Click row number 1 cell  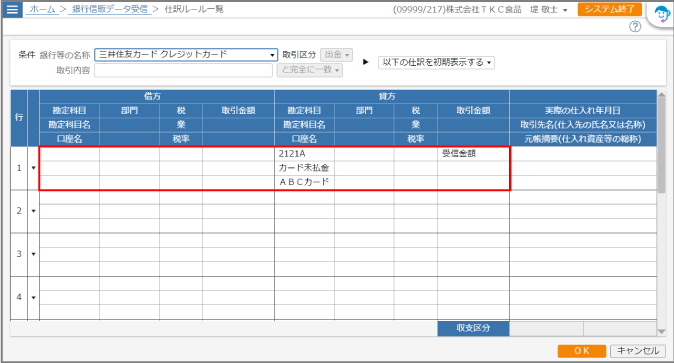click(19, 168)
